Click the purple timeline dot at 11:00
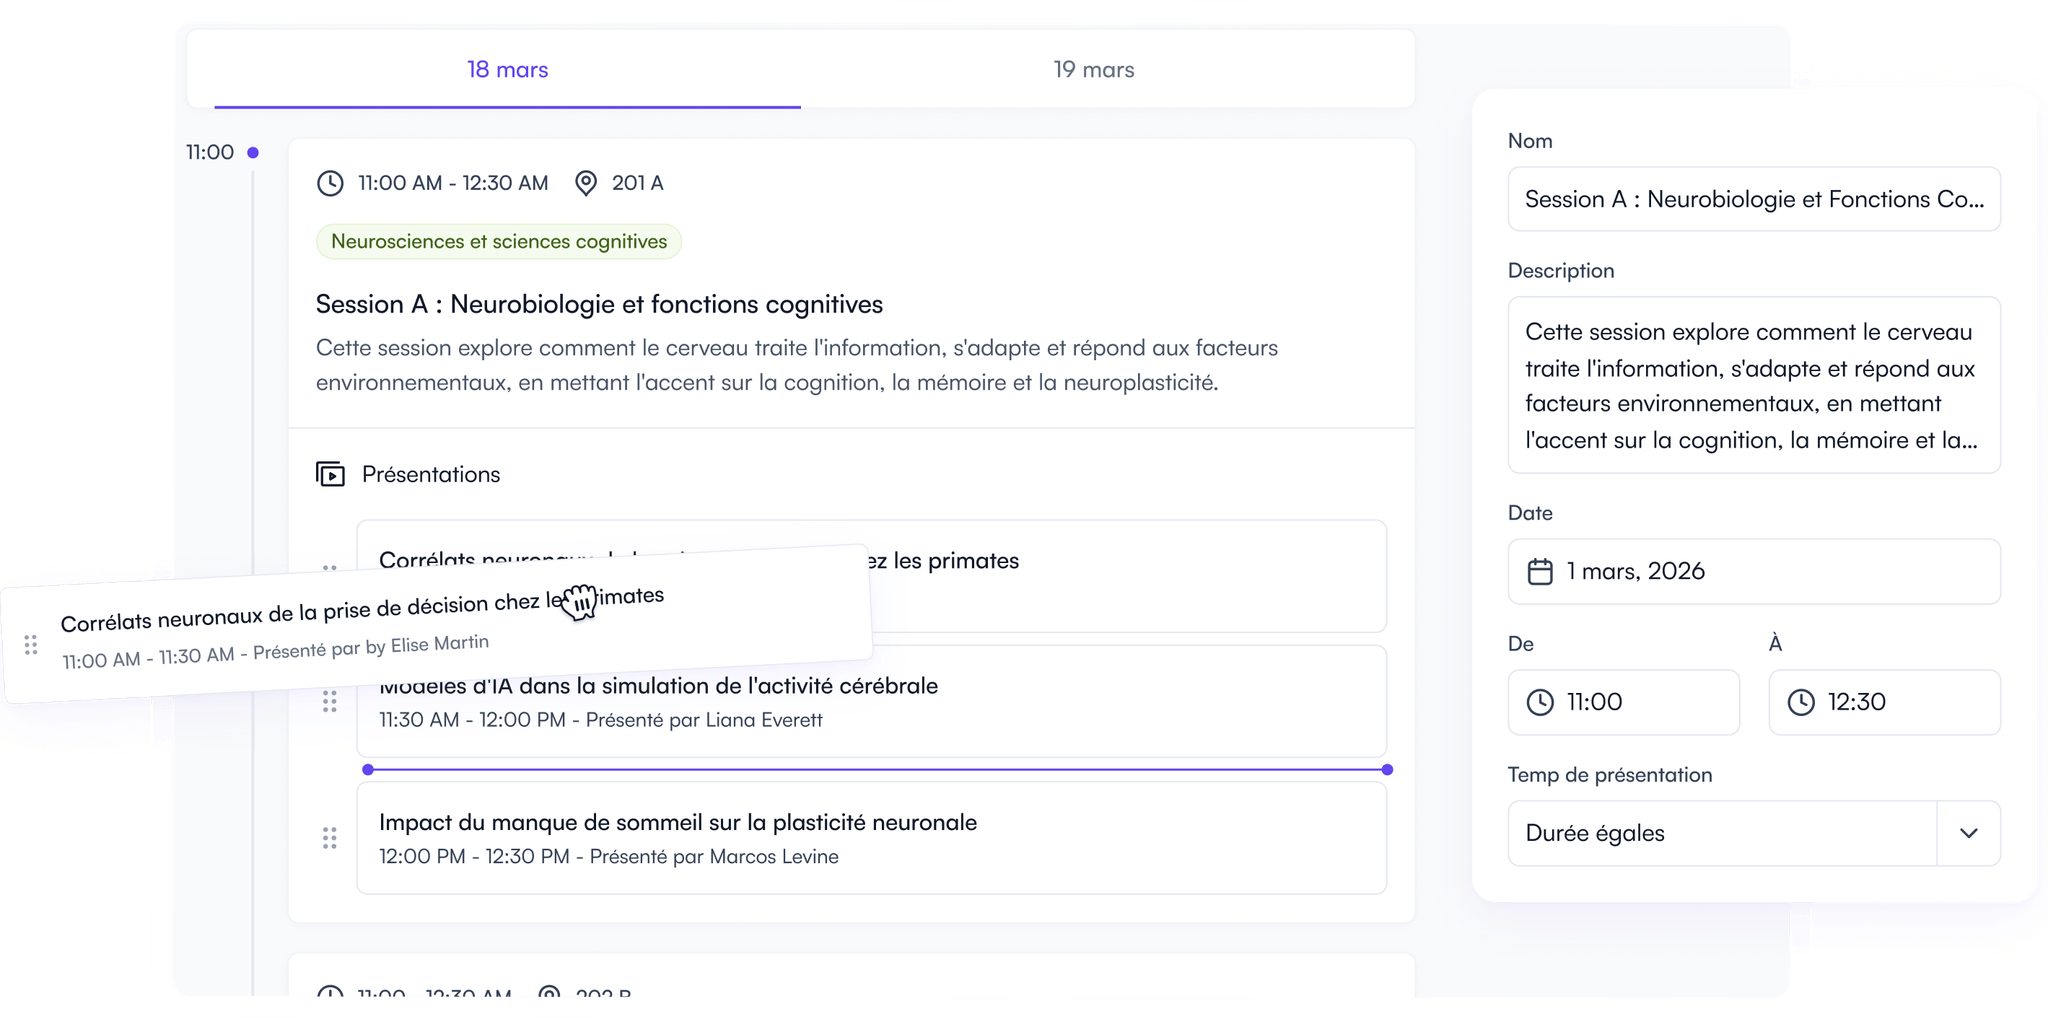This screenshot has height=1020, width=2048. (253, 152)
